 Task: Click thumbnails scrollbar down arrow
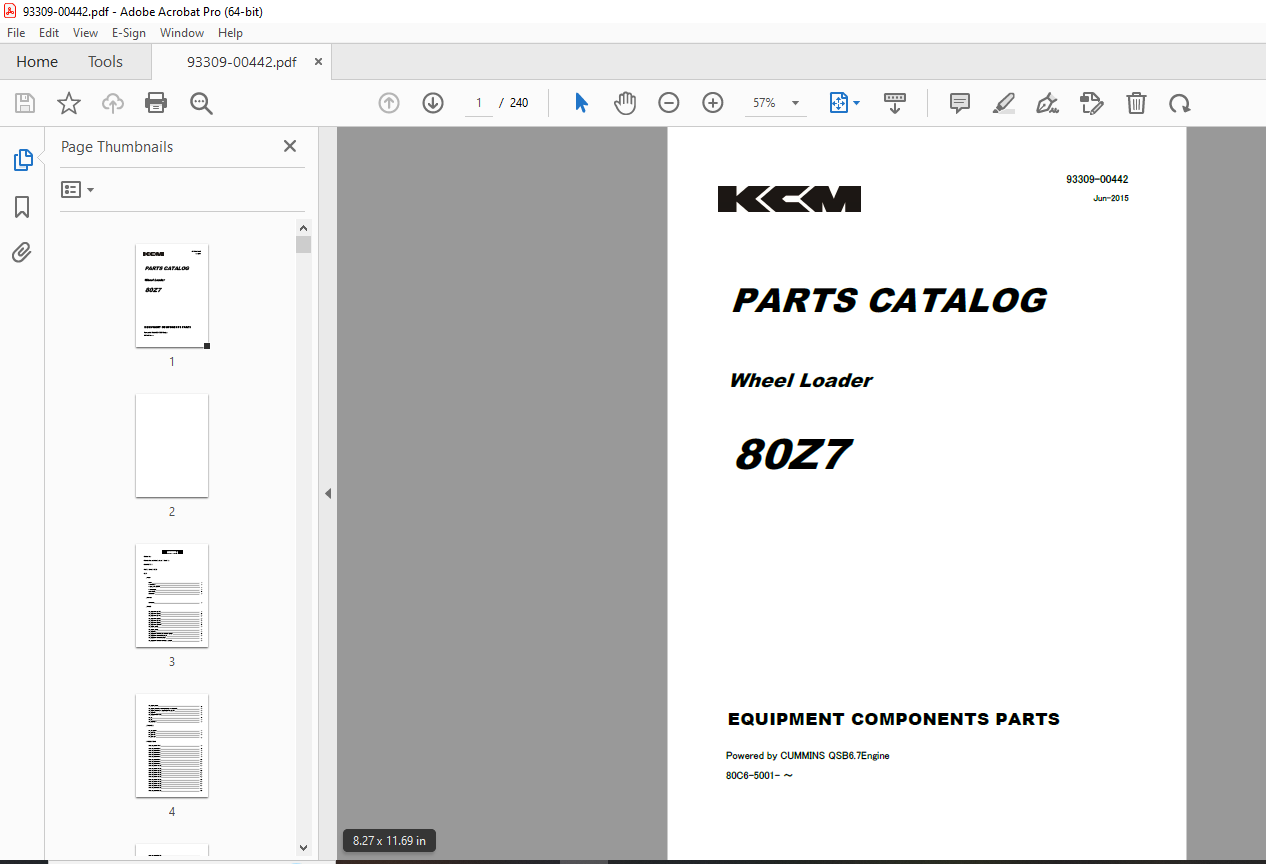304,848
